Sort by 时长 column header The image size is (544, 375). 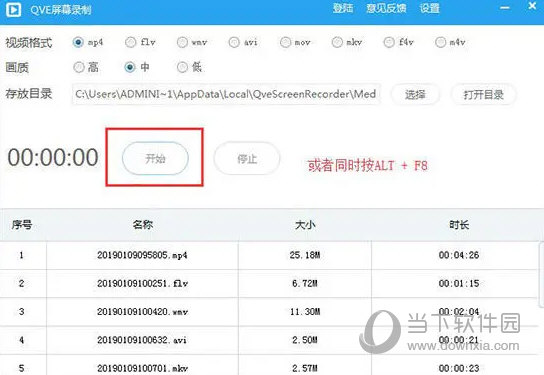[x=459, y=225]
